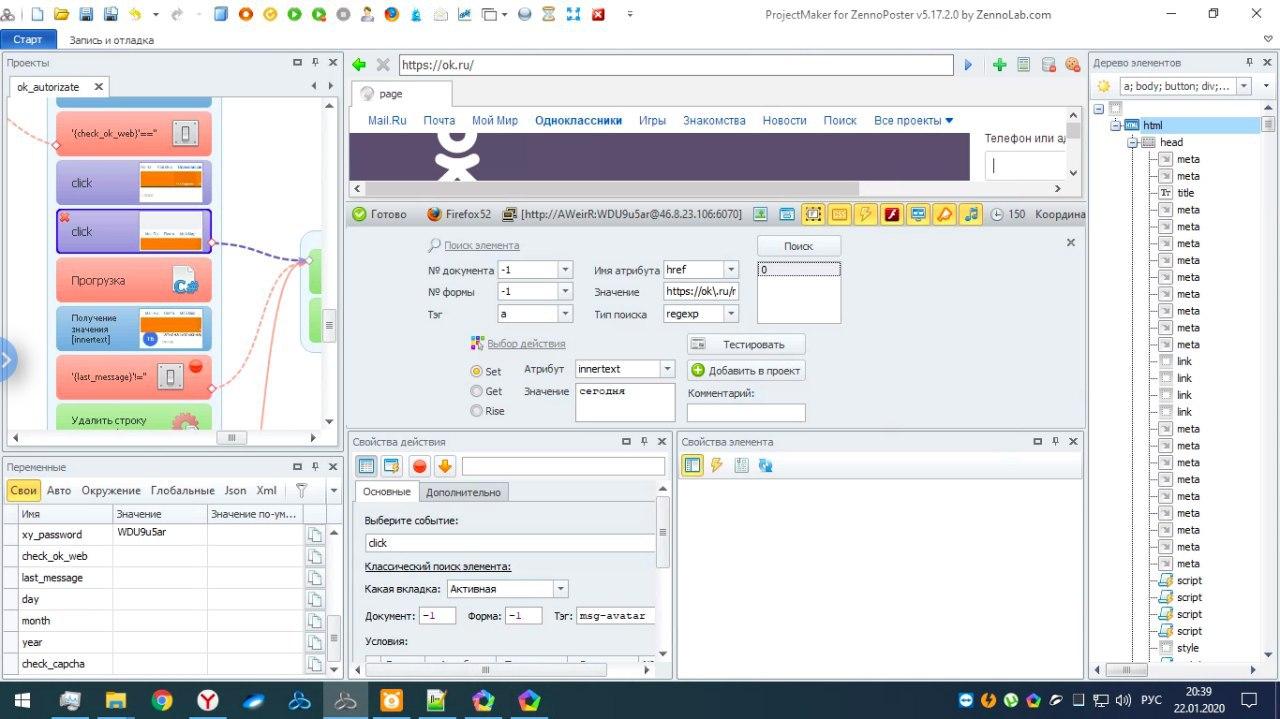Click the green play (run project) icon
The image size is (1280, 719).
click(x=295, y=15)
